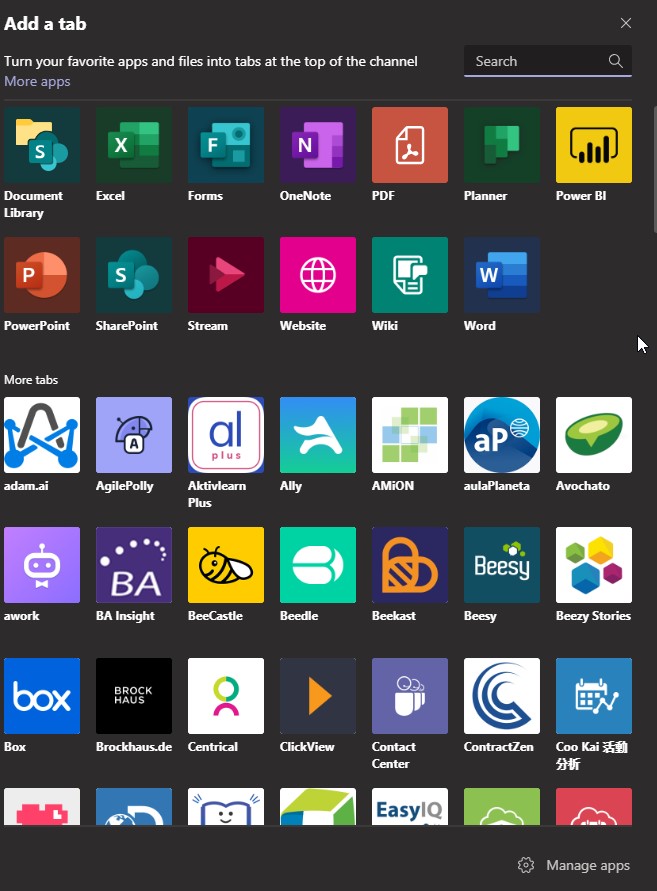
Task: Click the Manage apps gear icon
Action: click(x=526, y=865)
